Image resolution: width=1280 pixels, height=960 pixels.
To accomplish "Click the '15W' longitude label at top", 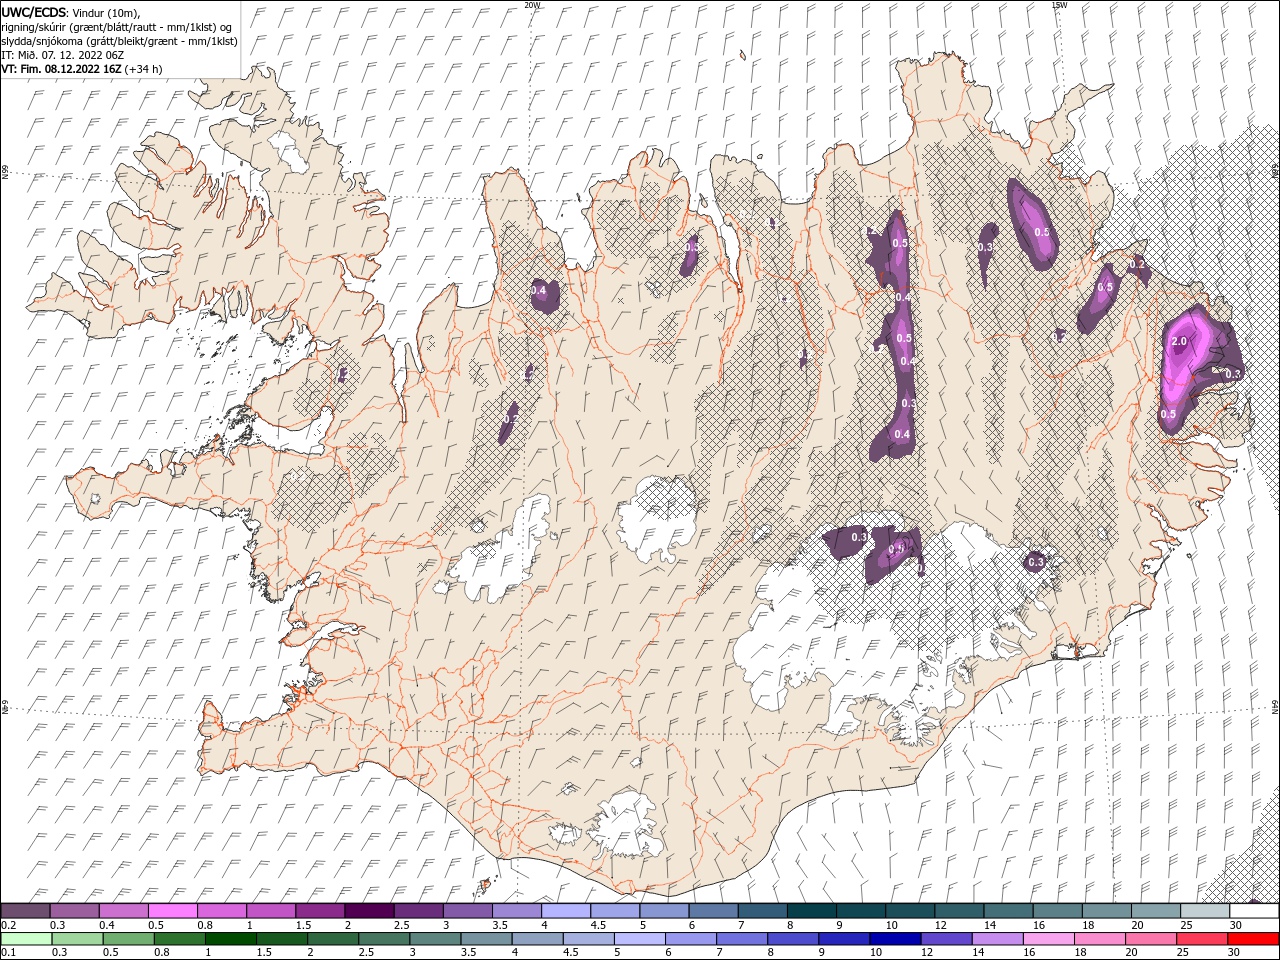I will click(x=1059, y=5).
